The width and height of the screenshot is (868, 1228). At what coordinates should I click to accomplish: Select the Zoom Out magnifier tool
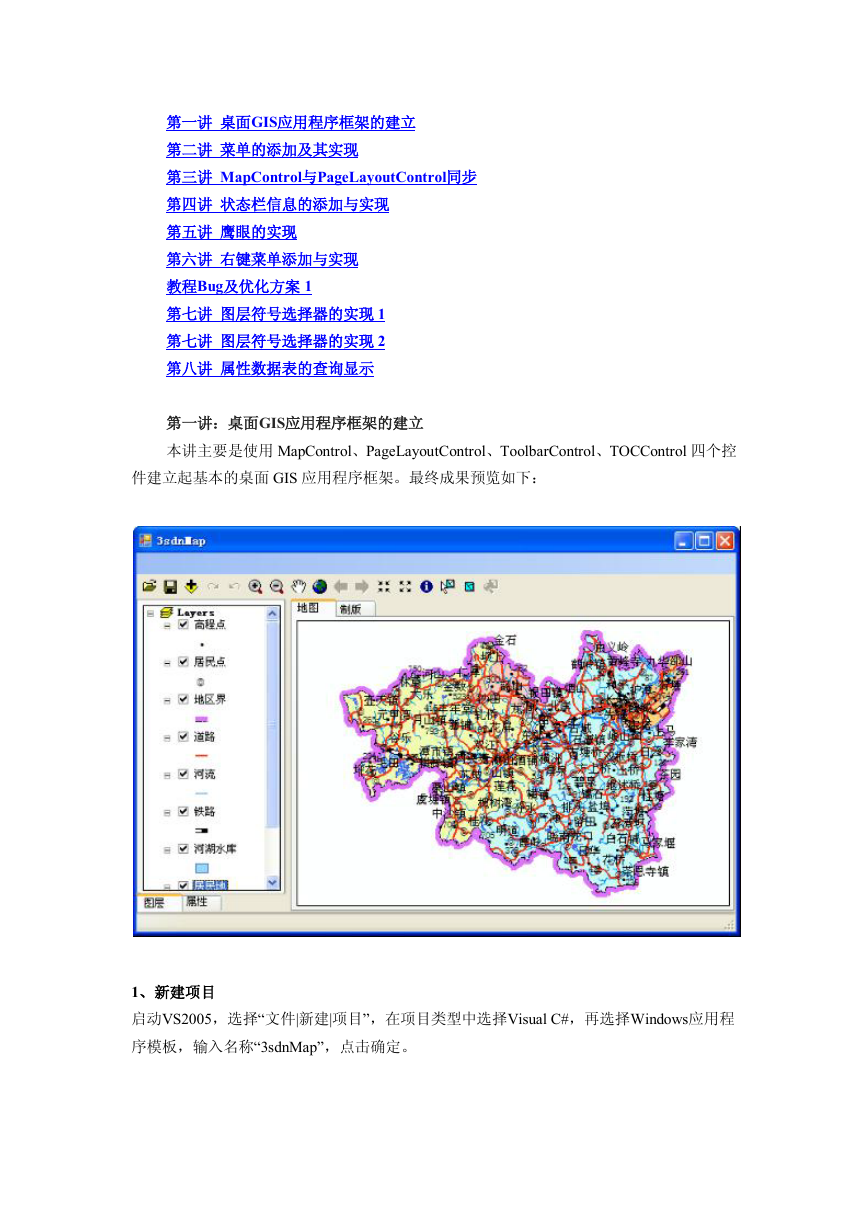point(277,587)
